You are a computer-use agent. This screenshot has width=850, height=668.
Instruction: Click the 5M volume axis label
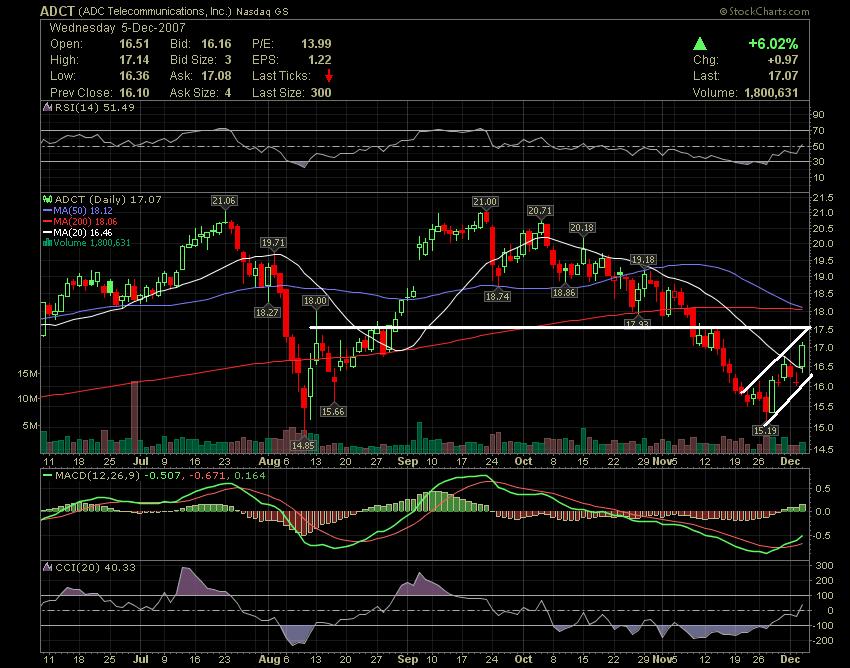pyautogui.click(x=30, y=426)
